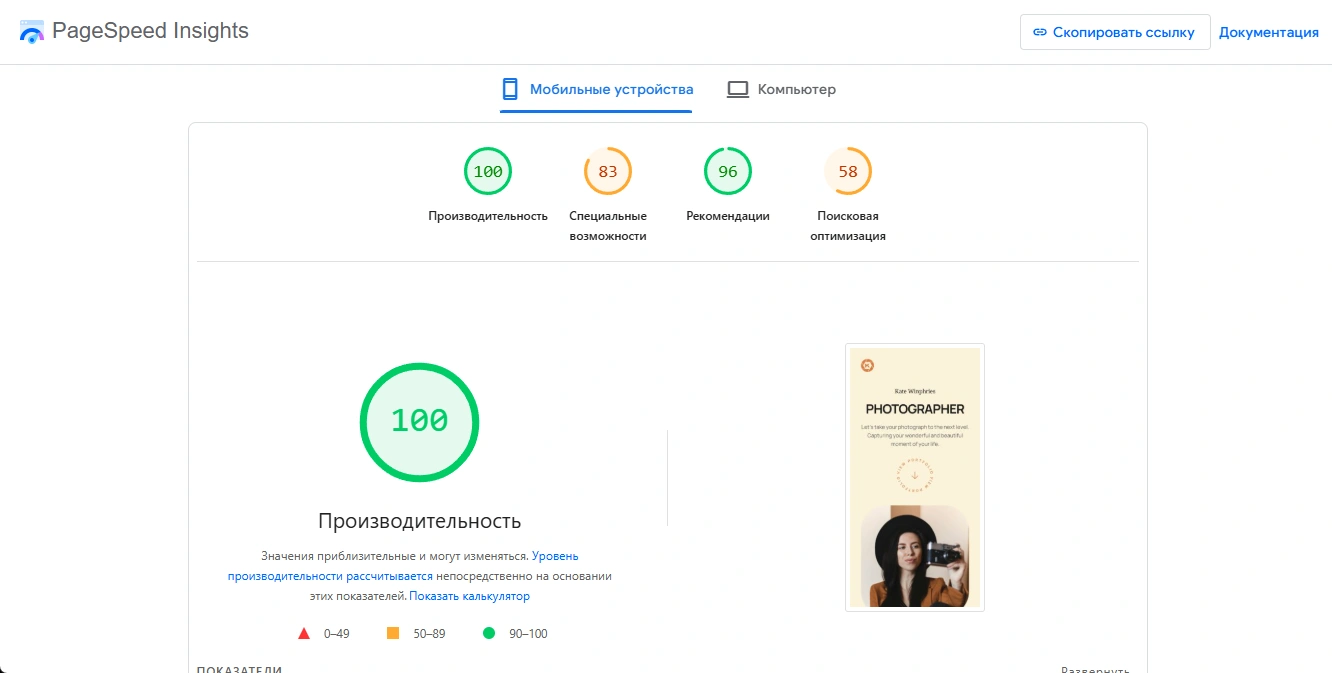
Task: Click the orange square legend swatch for 50–89
Action: [393, 633]
